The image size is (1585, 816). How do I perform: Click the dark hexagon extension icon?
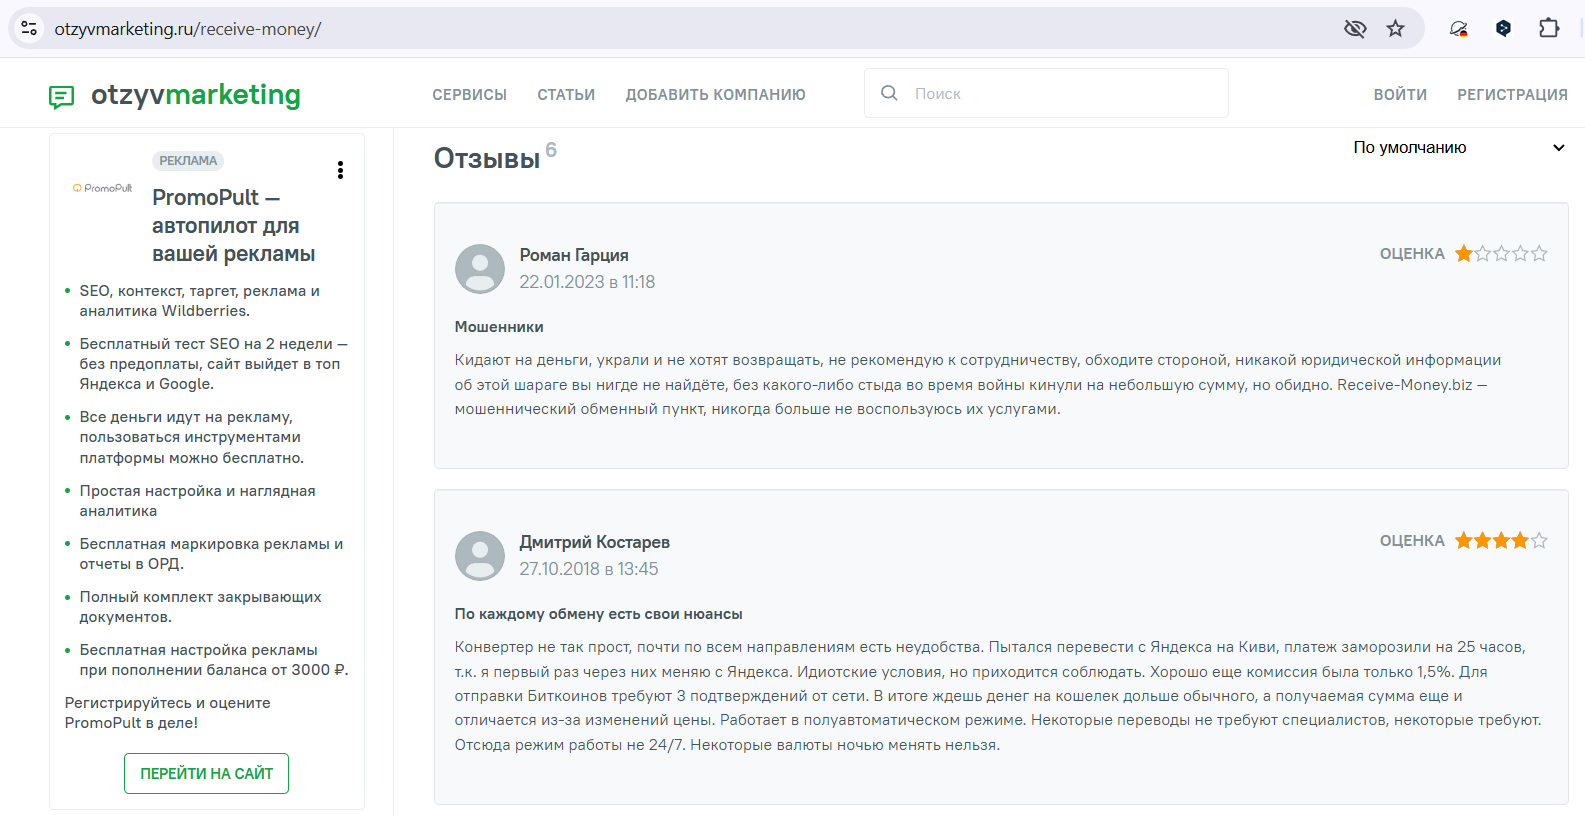coord(1503,29)
